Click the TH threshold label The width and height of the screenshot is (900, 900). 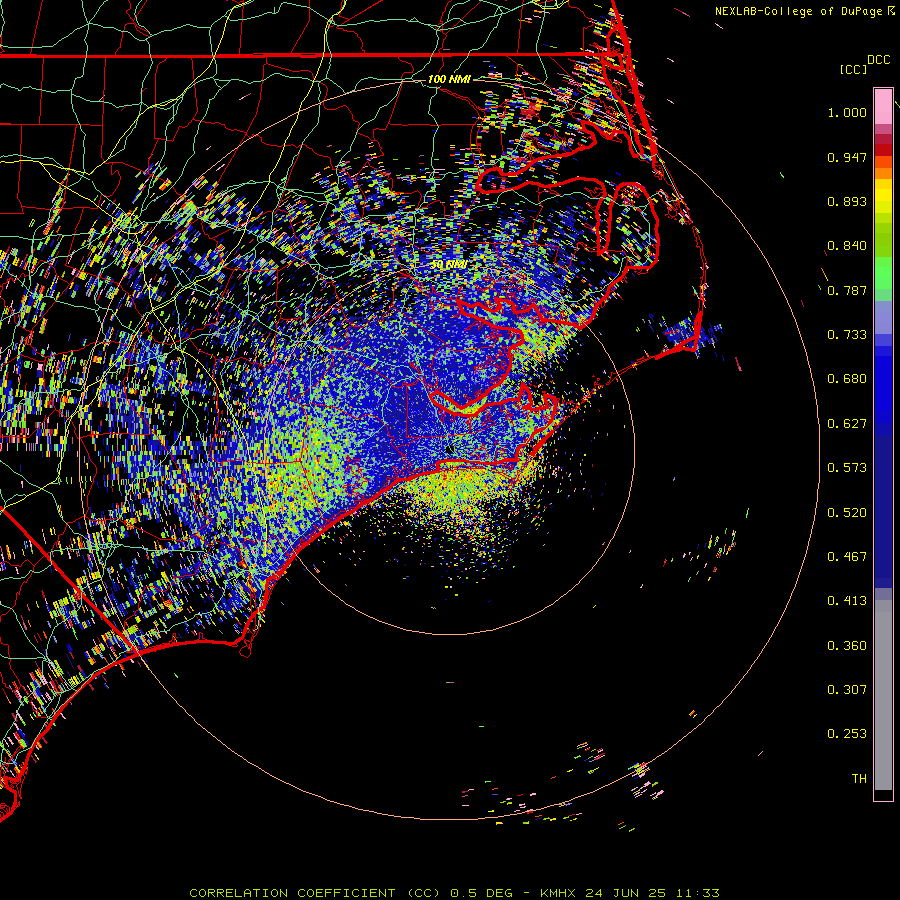tap(859, 779)
